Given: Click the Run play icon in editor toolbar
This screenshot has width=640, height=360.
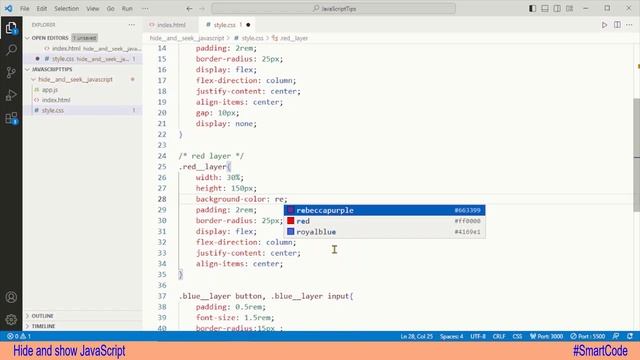Looking at the screenshot, I should point(604,25).
